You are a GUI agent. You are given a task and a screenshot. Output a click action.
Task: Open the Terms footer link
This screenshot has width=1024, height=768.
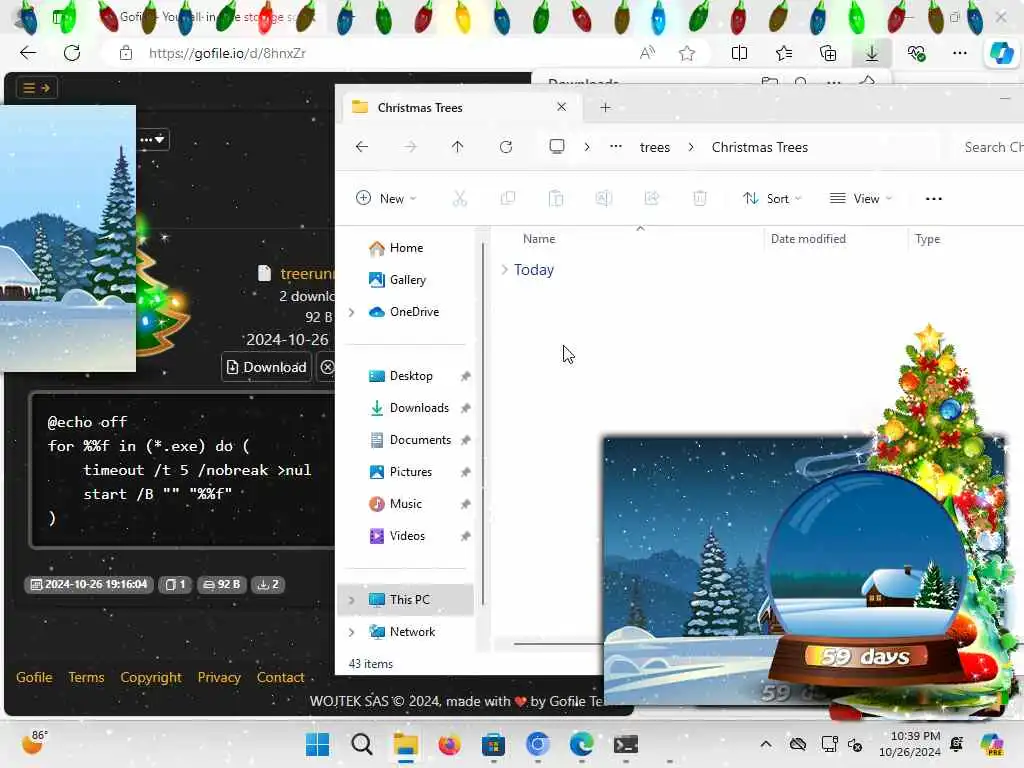pos(86,677)
